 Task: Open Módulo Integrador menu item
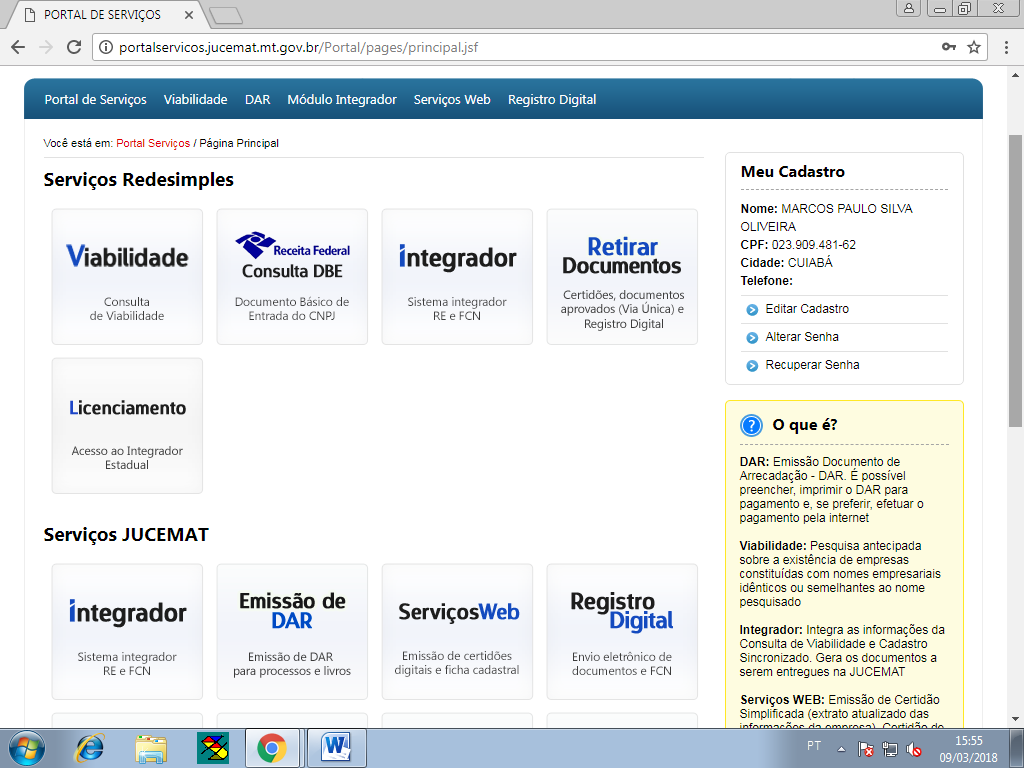point(342,99)
